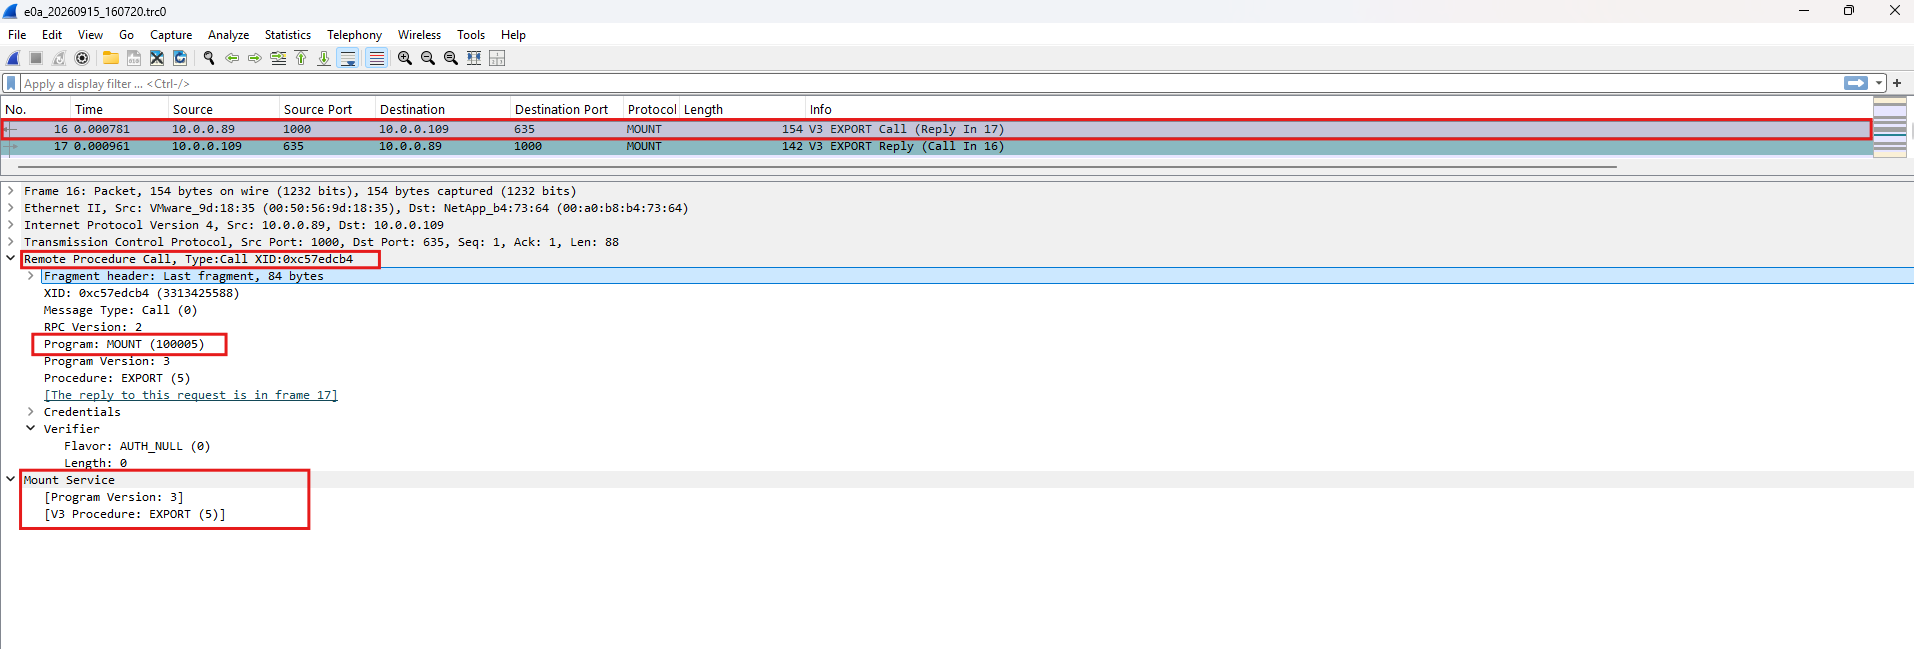The height and width of the screenshot is (649, 1914).
Task: Open the display filter history dropdown
Action: (x=1879, y=83)
